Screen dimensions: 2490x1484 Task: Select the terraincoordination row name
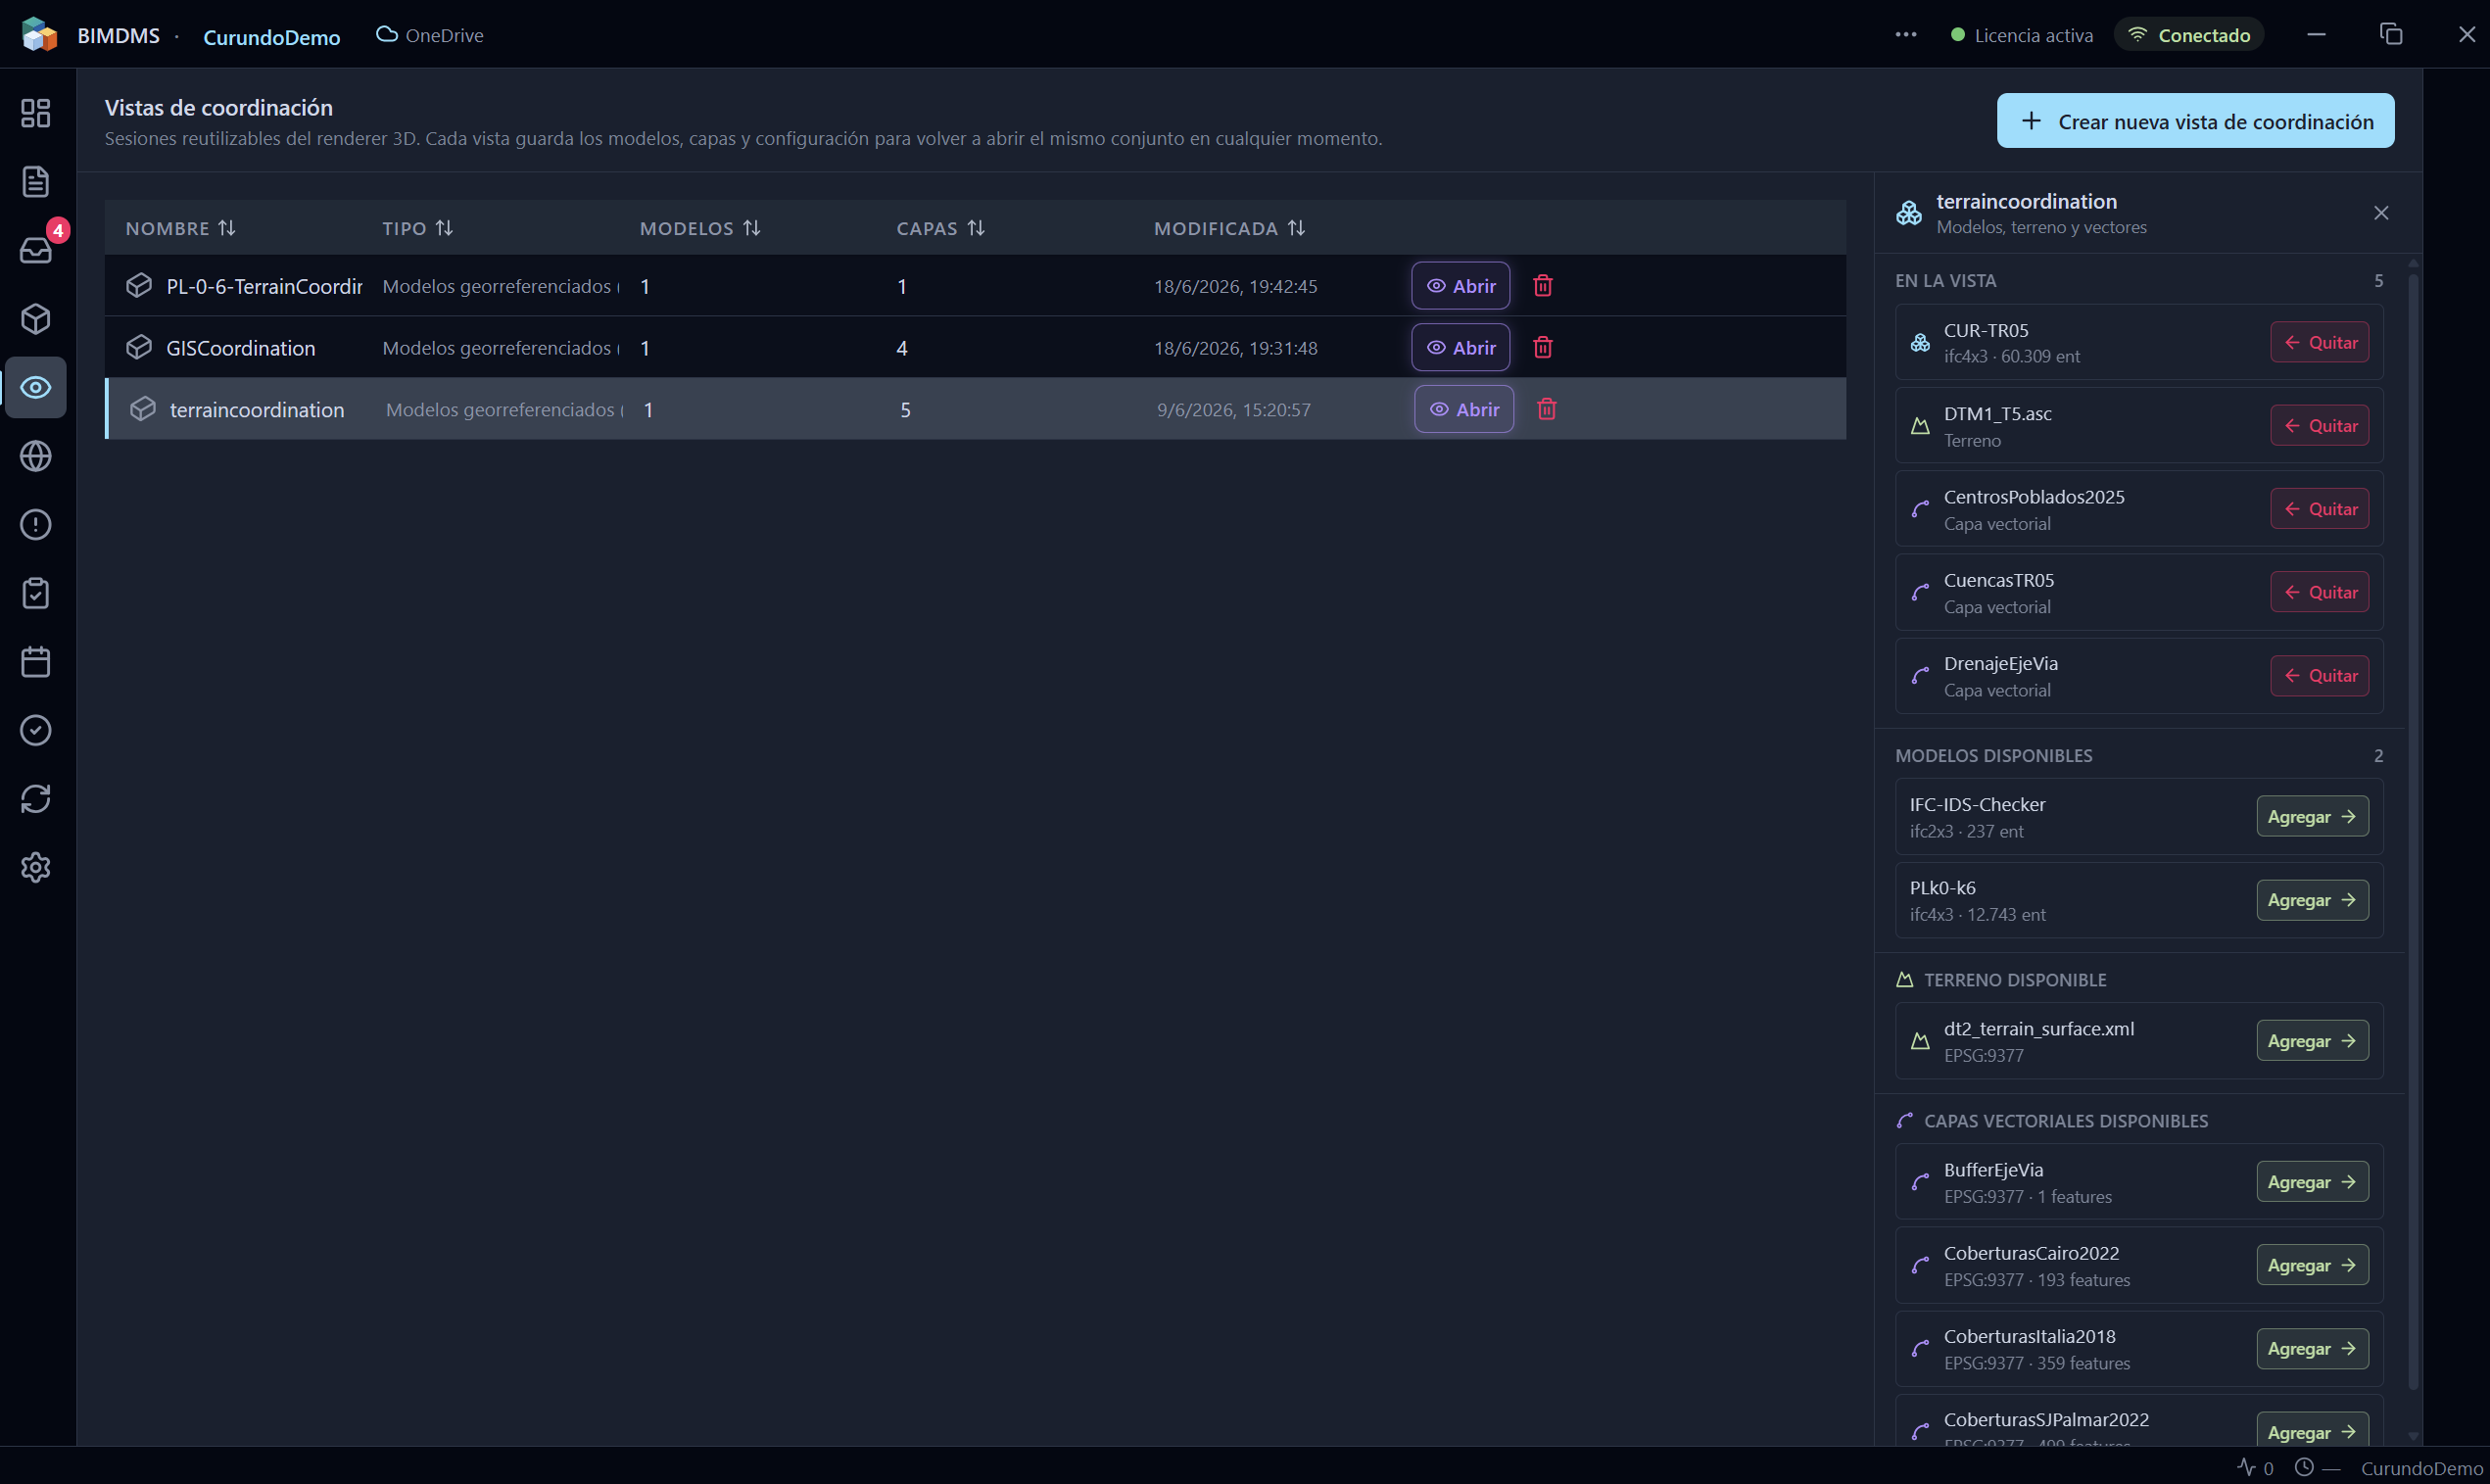(x=257, y=410)
